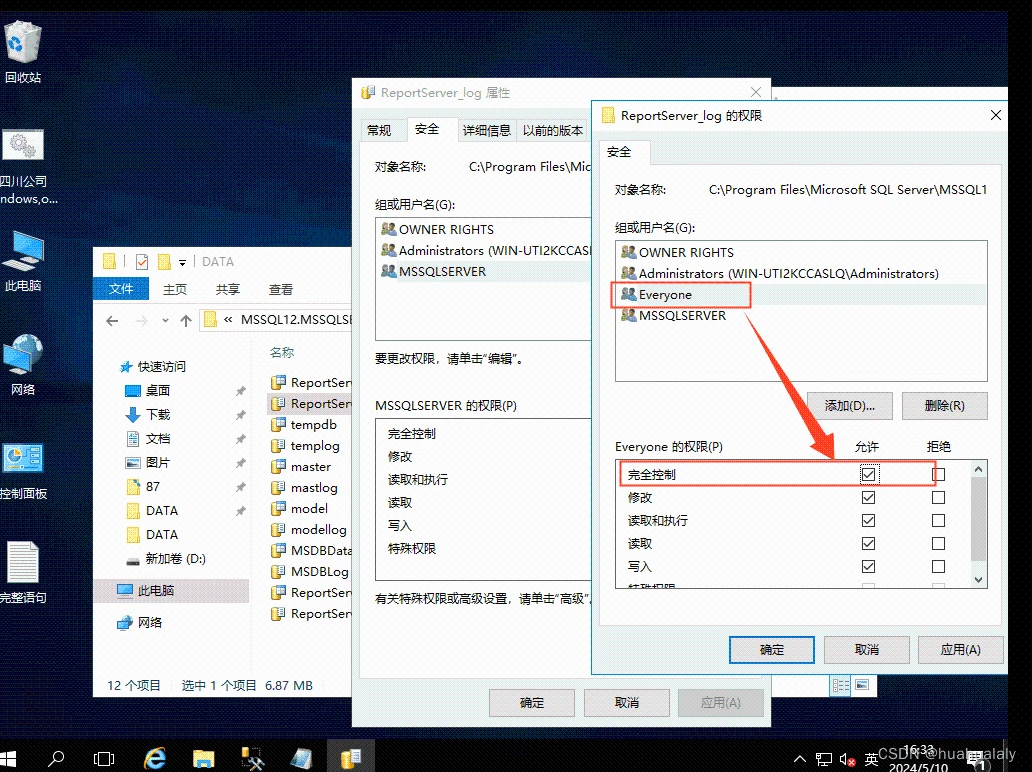
Task: Click the muted volume tray icon
Action: (847, 759)
